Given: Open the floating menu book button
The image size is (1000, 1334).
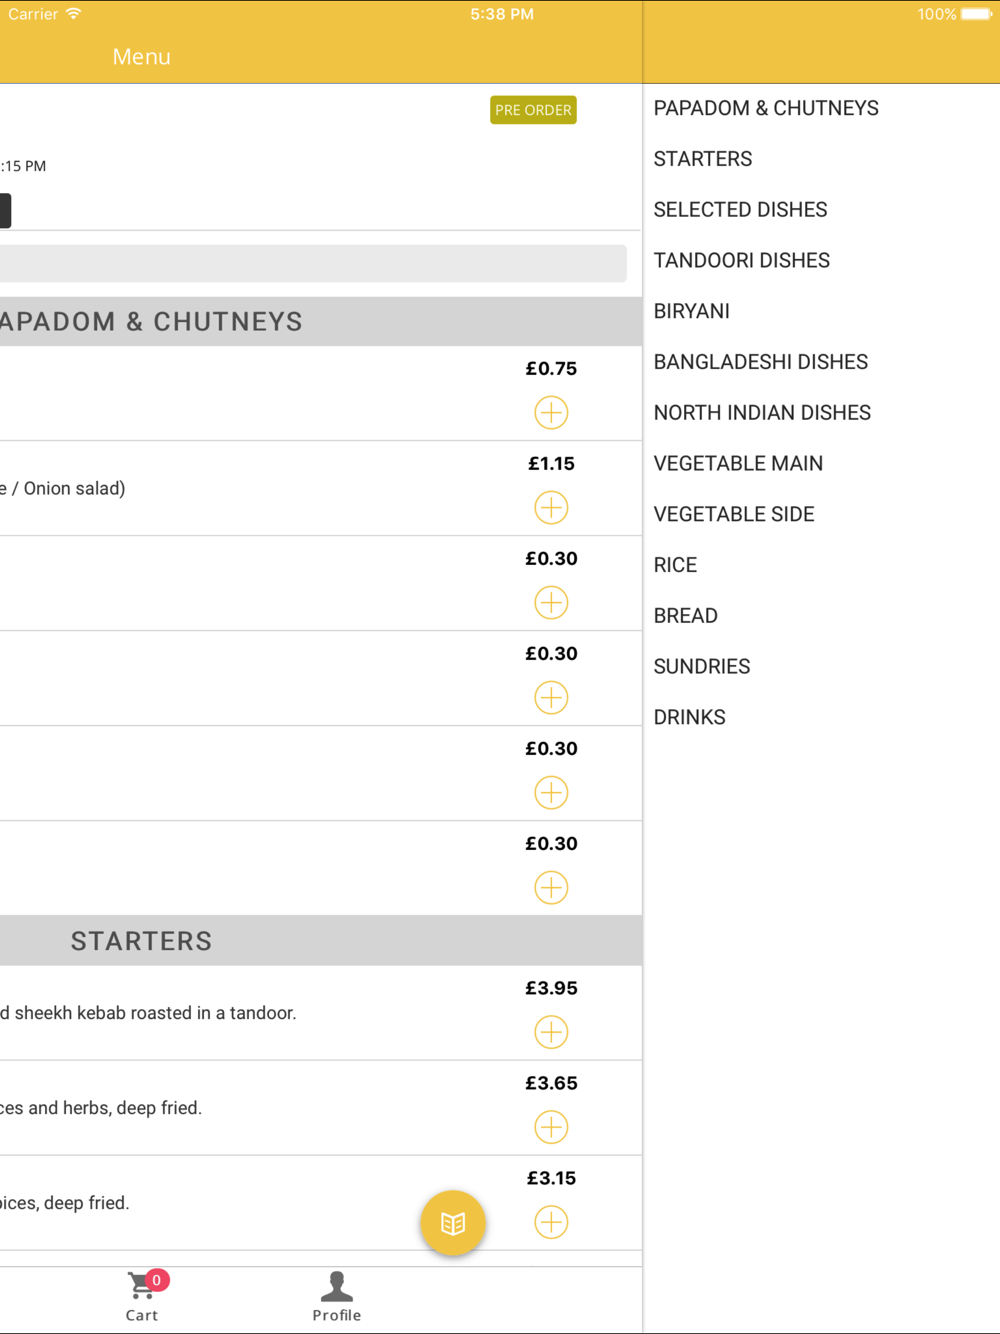Looking at the screenshot, I should 453,1223.
